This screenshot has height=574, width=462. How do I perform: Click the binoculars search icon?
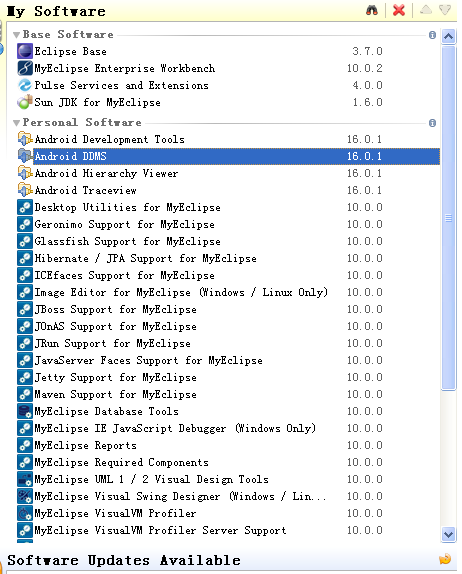[x=372, y=10]
